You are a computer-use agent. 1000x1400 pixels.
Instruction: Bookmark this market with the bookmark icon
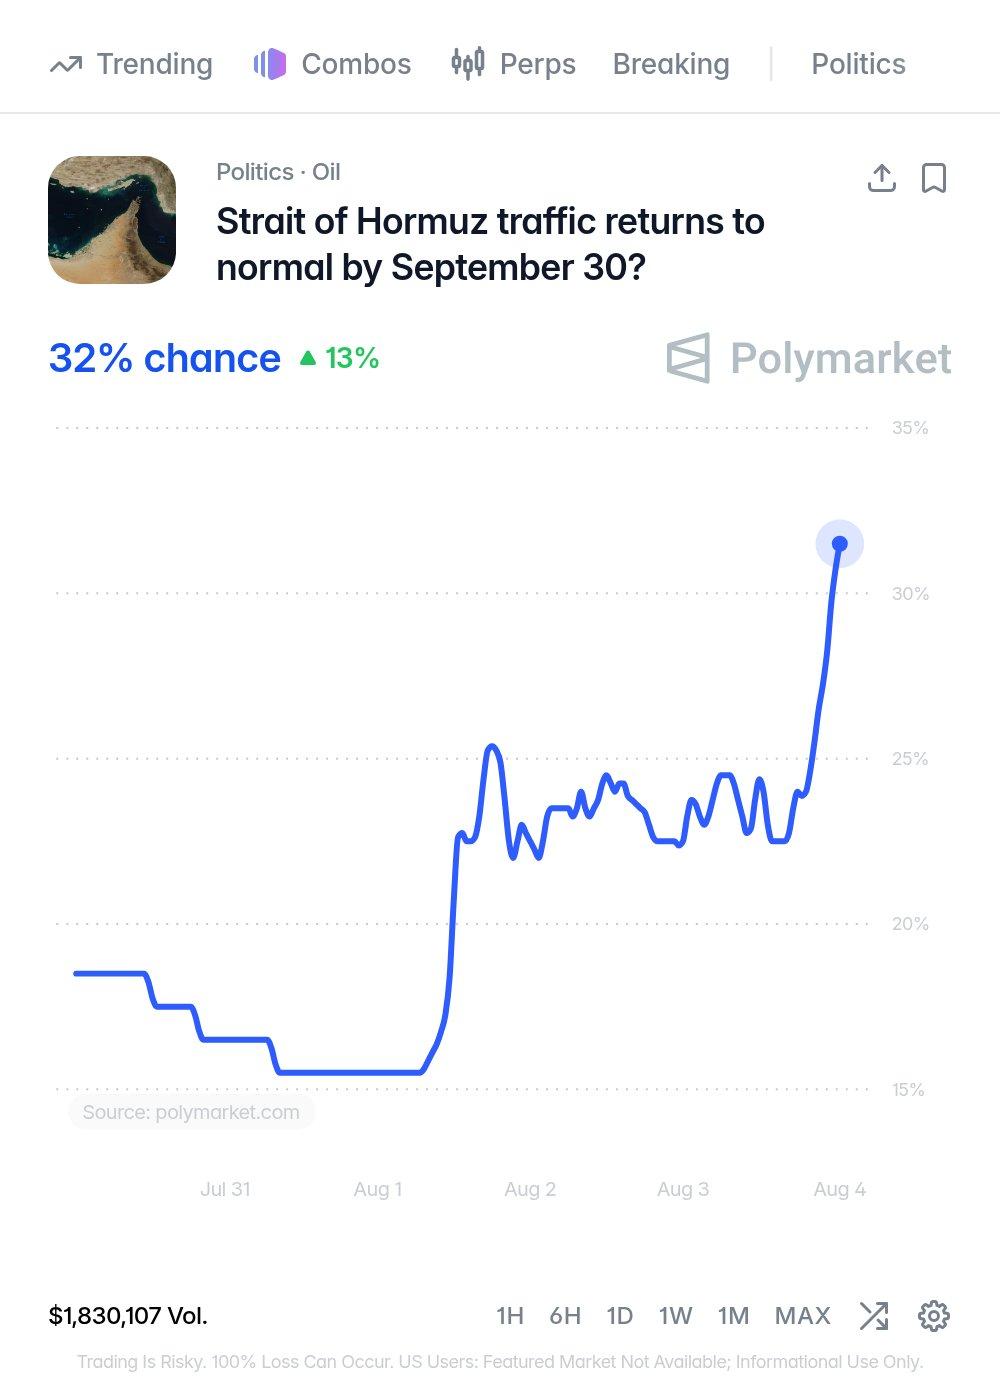[934, 178]
